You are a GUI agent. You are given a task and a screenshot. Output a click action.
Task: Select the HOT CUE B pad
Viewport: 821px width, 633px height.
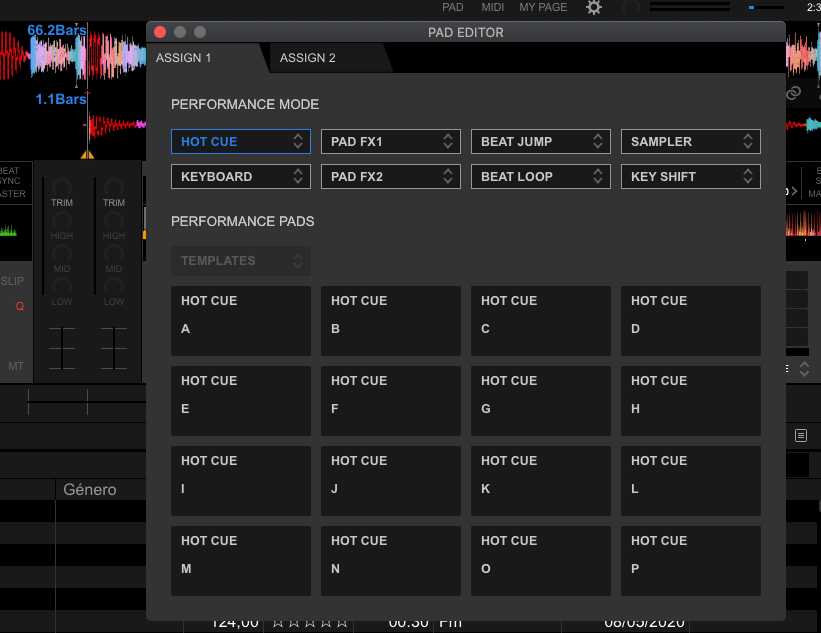pos(391,321)
